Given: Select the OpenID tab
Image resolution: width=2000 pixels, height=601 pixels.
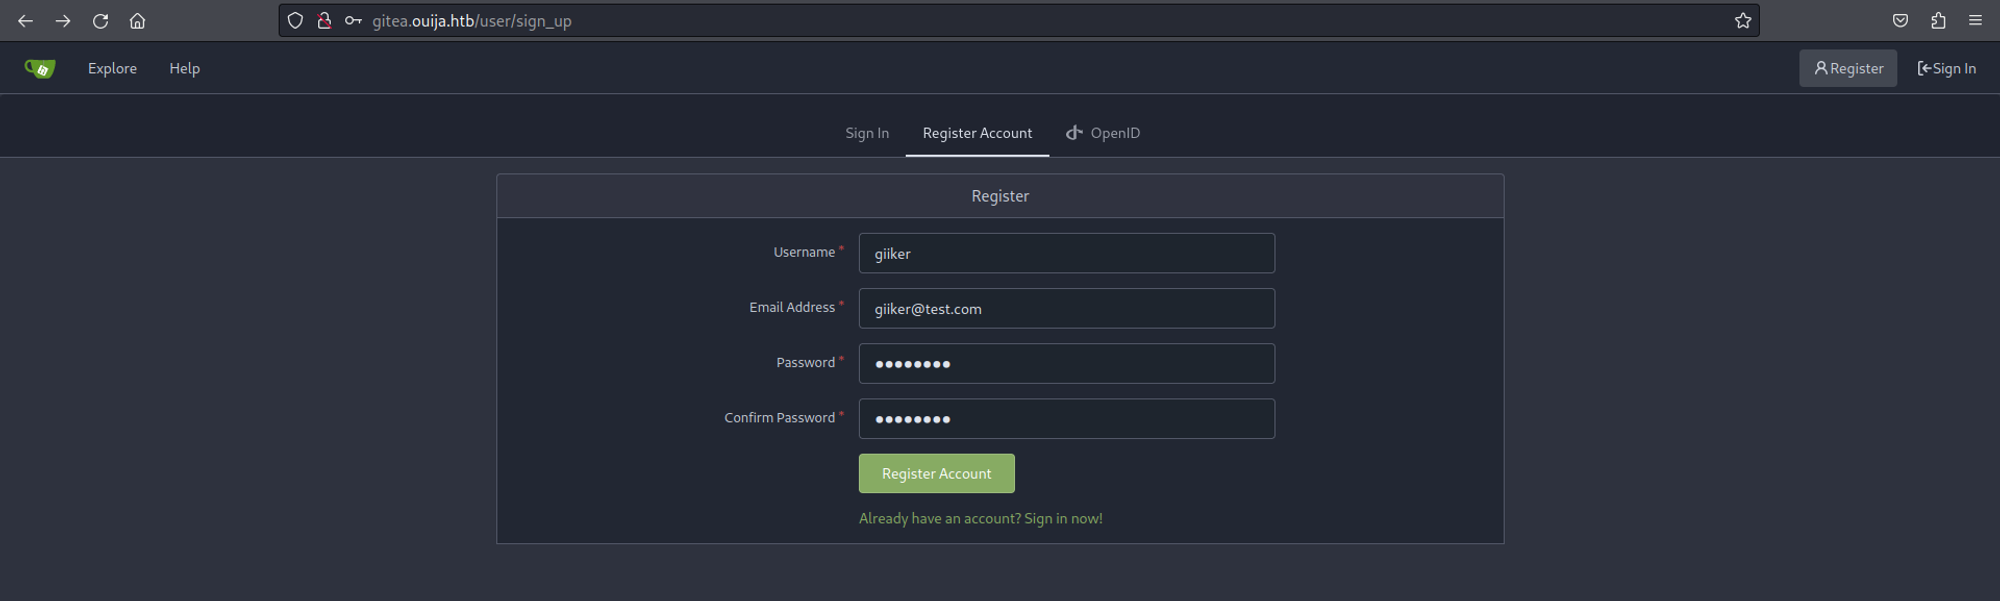Looking at the screenshot, I should tap(1103, 133).
